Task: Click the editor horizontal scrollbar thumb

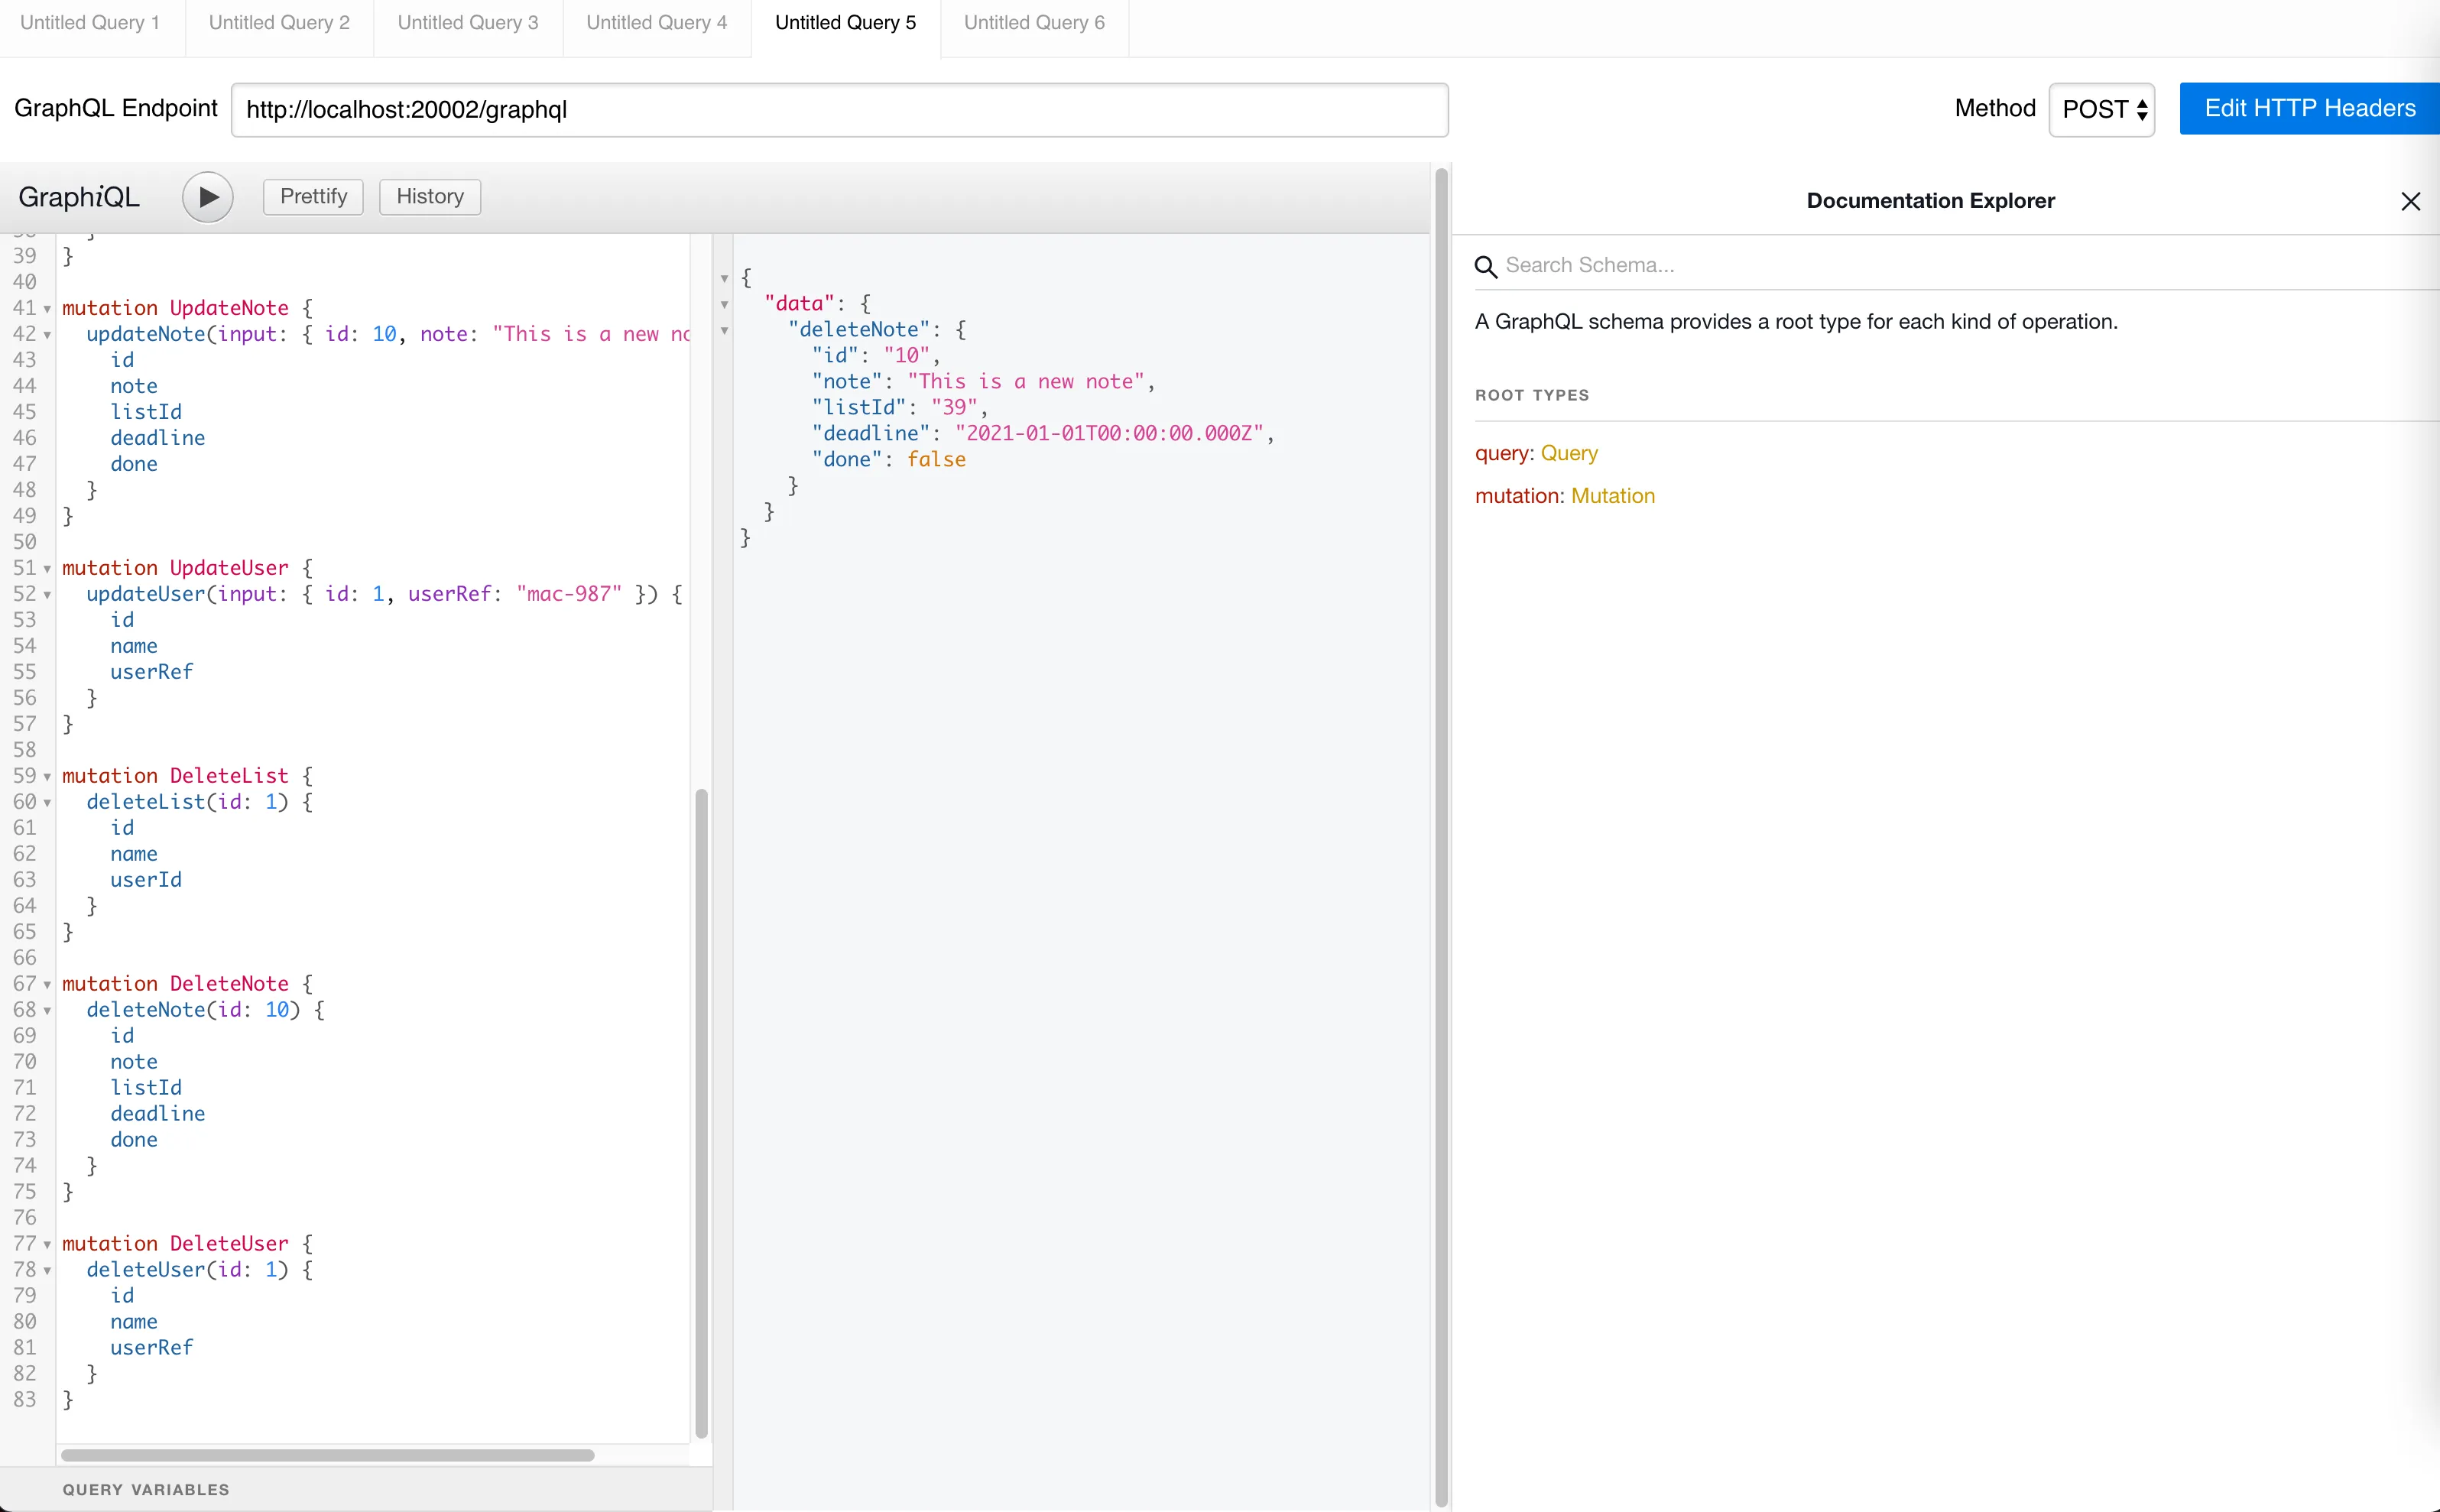Action: click(328, 1455)
